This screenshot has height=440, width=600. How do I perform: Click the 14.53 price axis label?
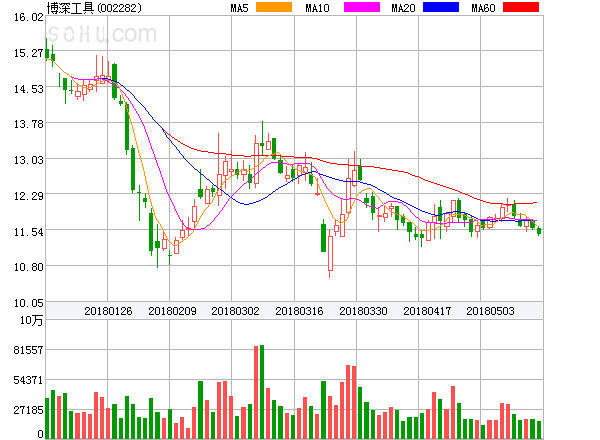29,89
